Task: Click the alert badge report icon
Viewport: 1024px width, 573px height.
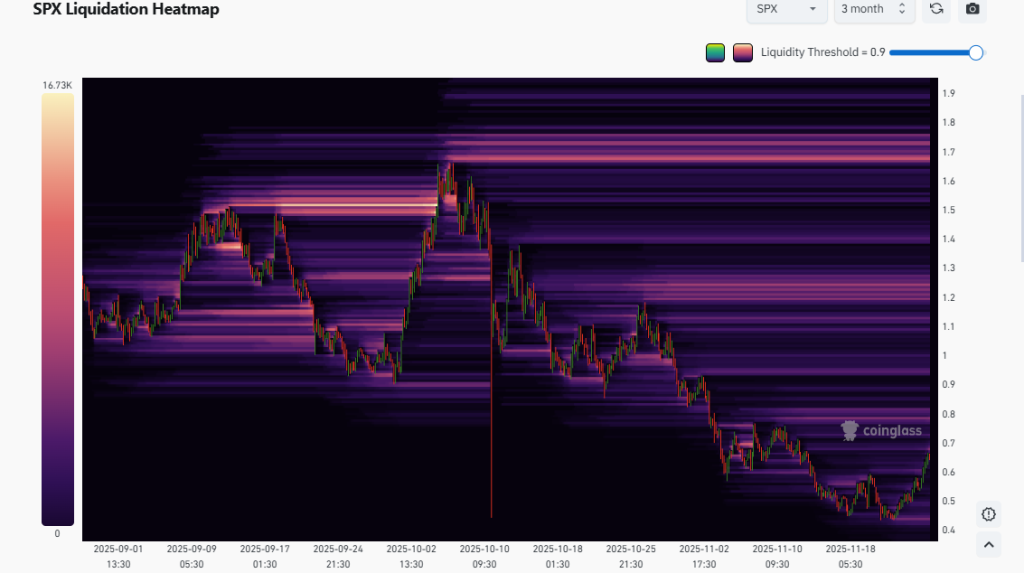Action: point(989,514)
